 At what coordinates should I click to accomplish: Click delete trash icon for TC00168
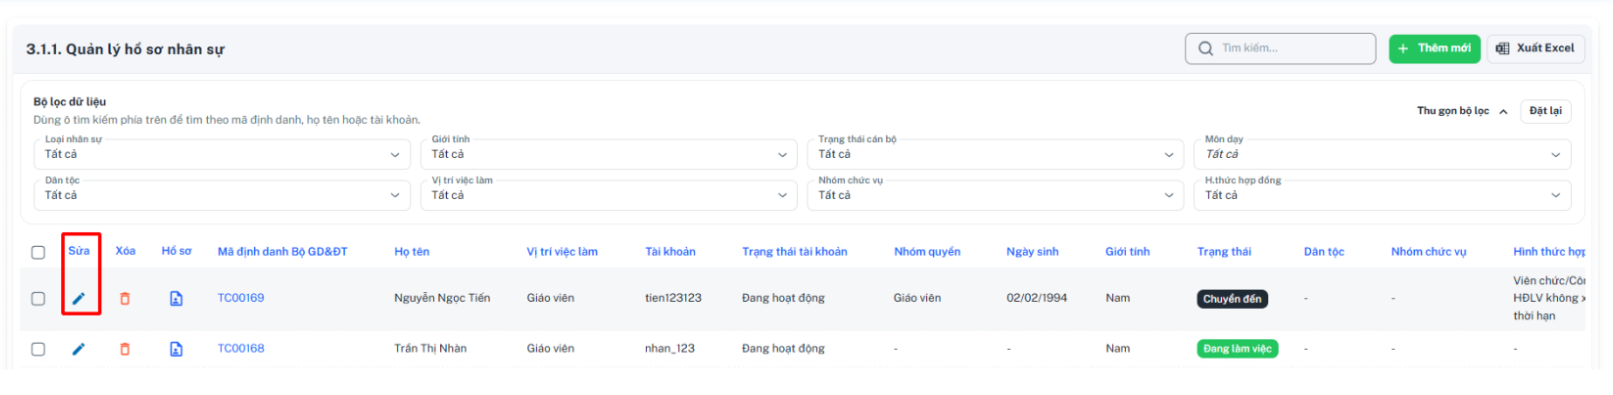[x=125, y=349]
